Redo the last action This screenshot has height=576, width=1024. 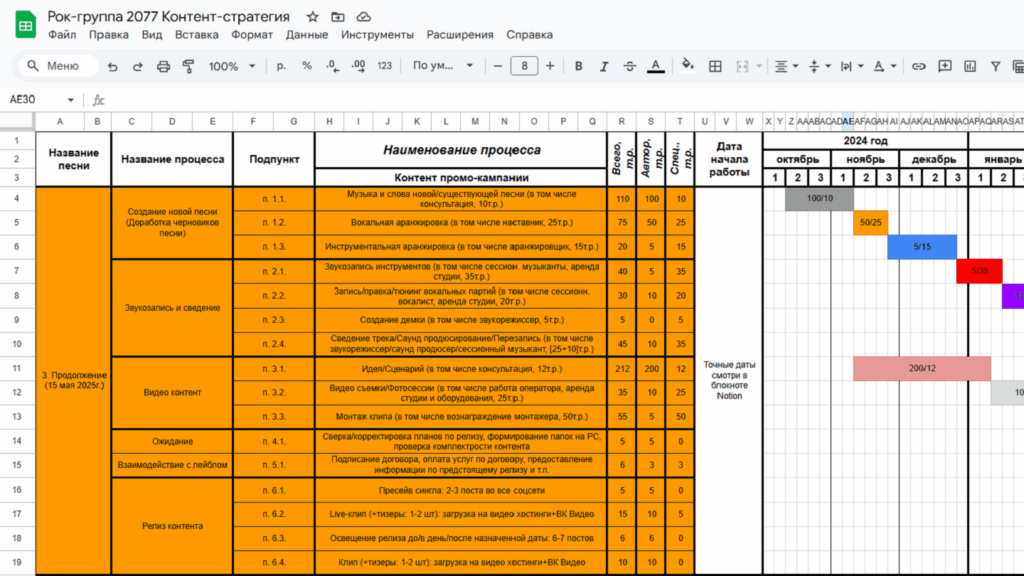click(x=137, y=66)
